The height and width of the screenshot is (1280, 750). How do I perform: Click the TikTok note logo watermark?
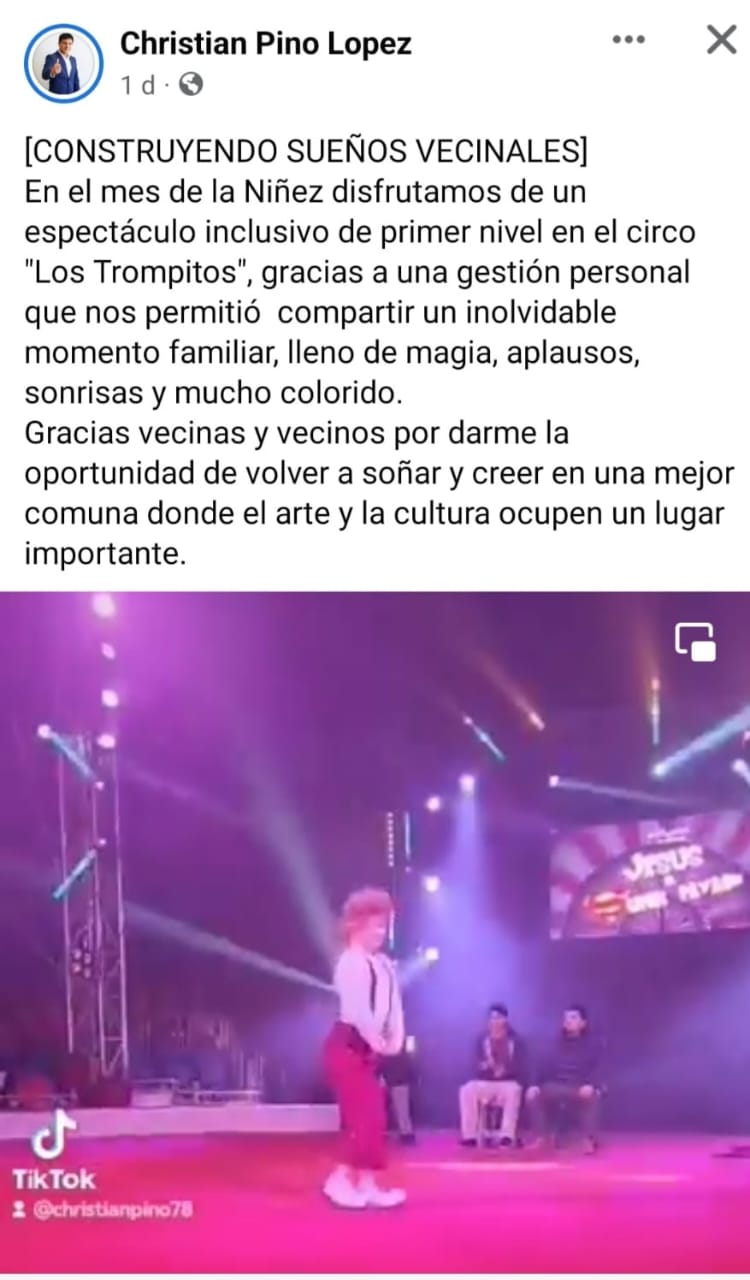click(50, 1134)
